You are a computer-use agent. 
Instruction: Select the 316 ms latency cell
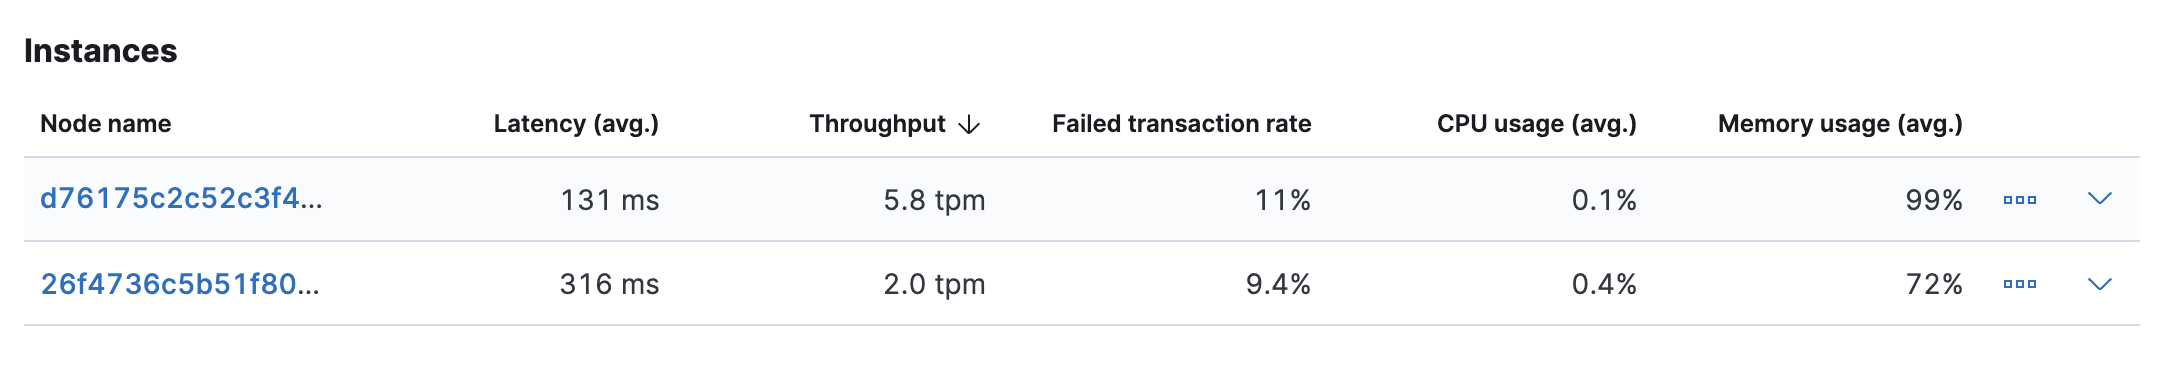[610, 284]
